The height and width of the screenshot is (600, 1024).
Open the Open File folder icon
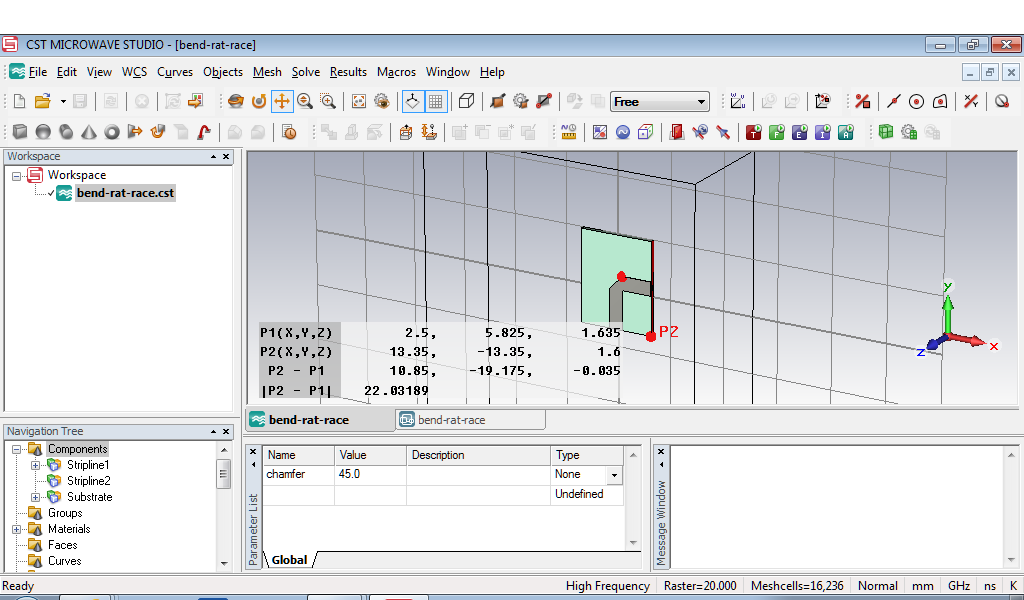tap(42, 101)
